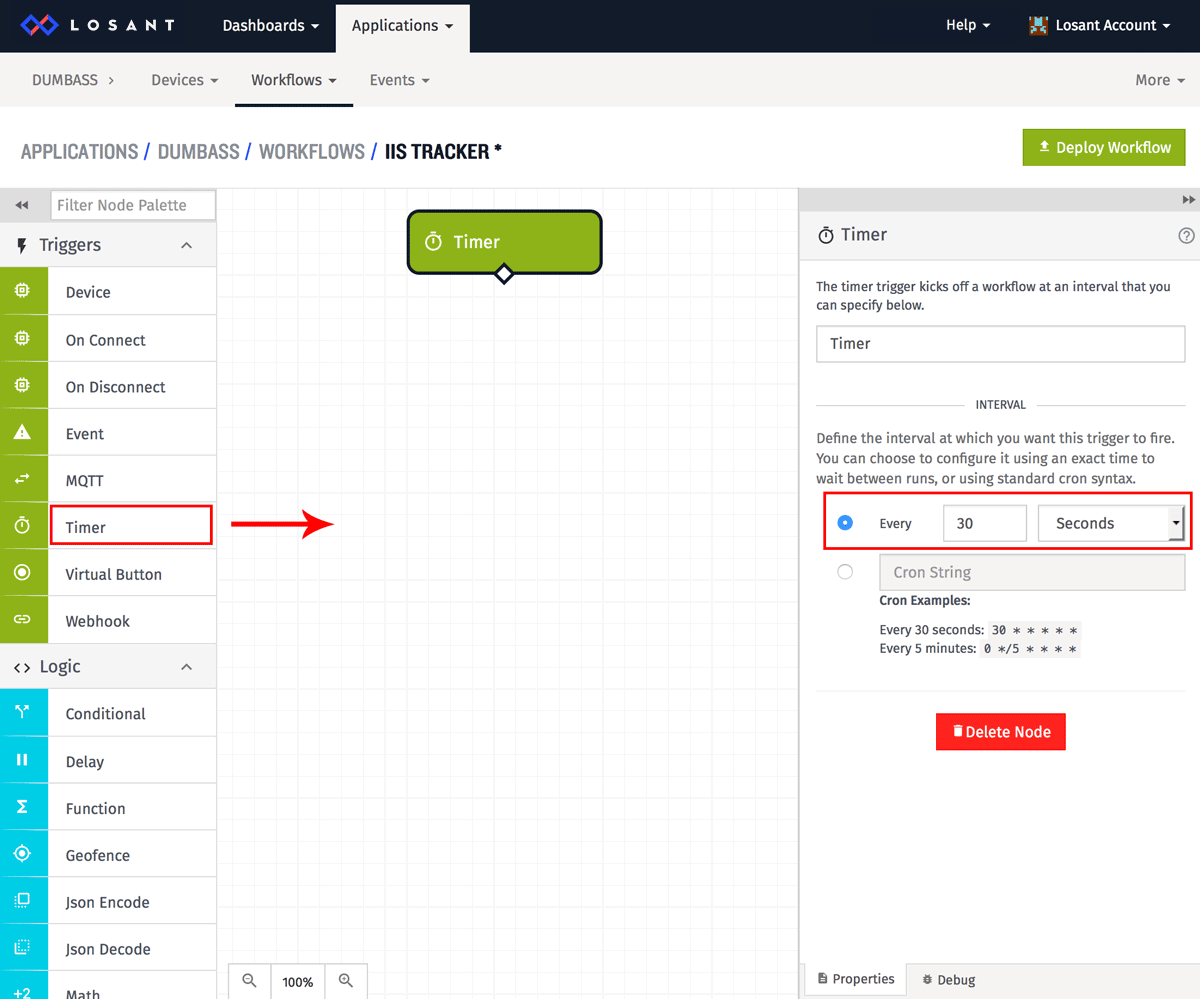Click the Timer label in node palette
1200x999 pixels.
pos(85,527)
